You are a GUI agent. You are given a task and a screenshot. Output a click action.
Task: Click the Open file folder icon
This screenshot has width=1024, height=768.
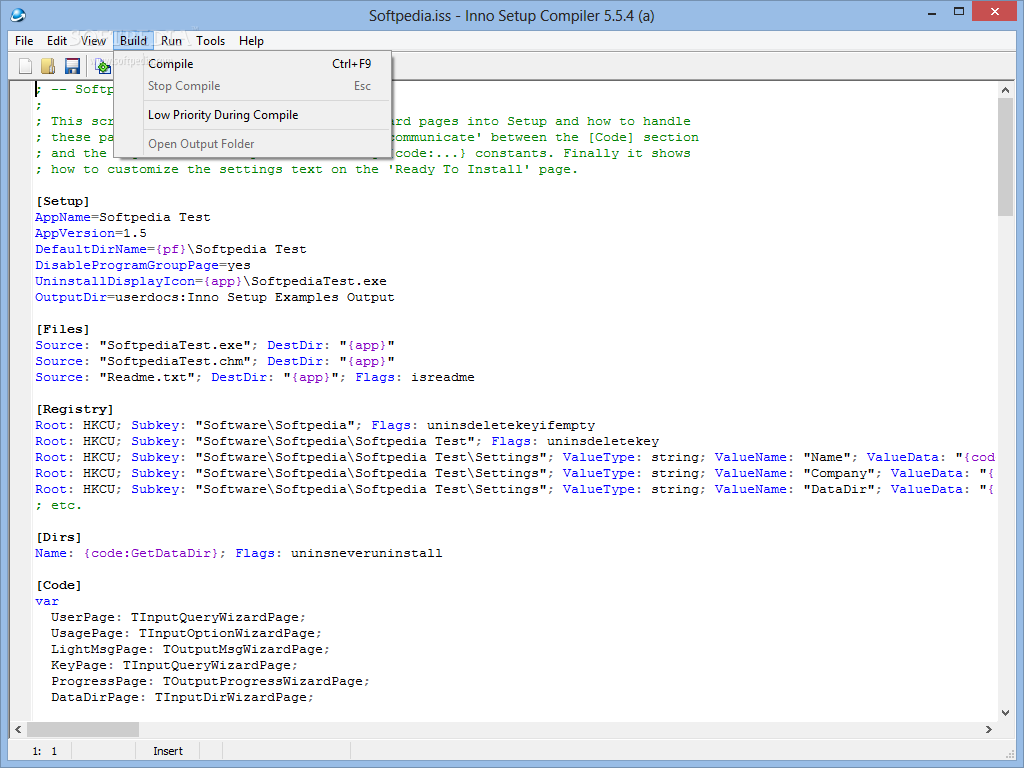tap(48, 66)
